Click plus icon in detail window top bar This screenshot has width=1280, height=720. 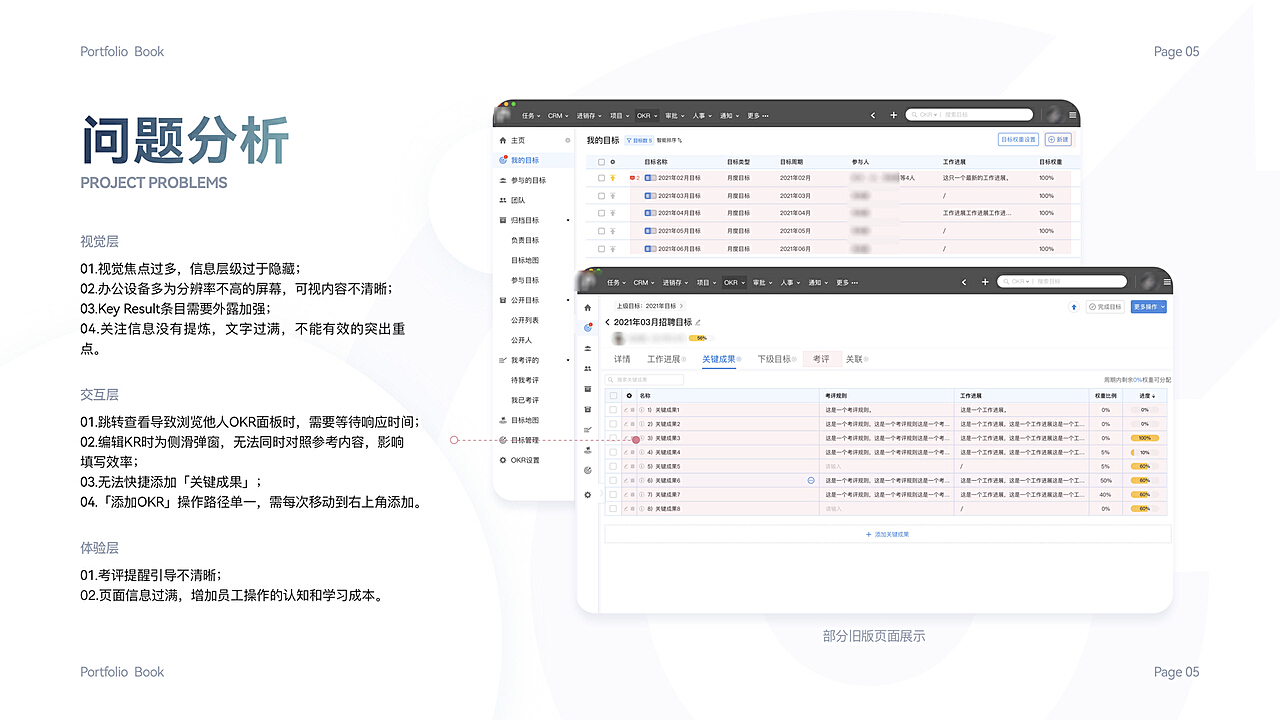[985, 282]
